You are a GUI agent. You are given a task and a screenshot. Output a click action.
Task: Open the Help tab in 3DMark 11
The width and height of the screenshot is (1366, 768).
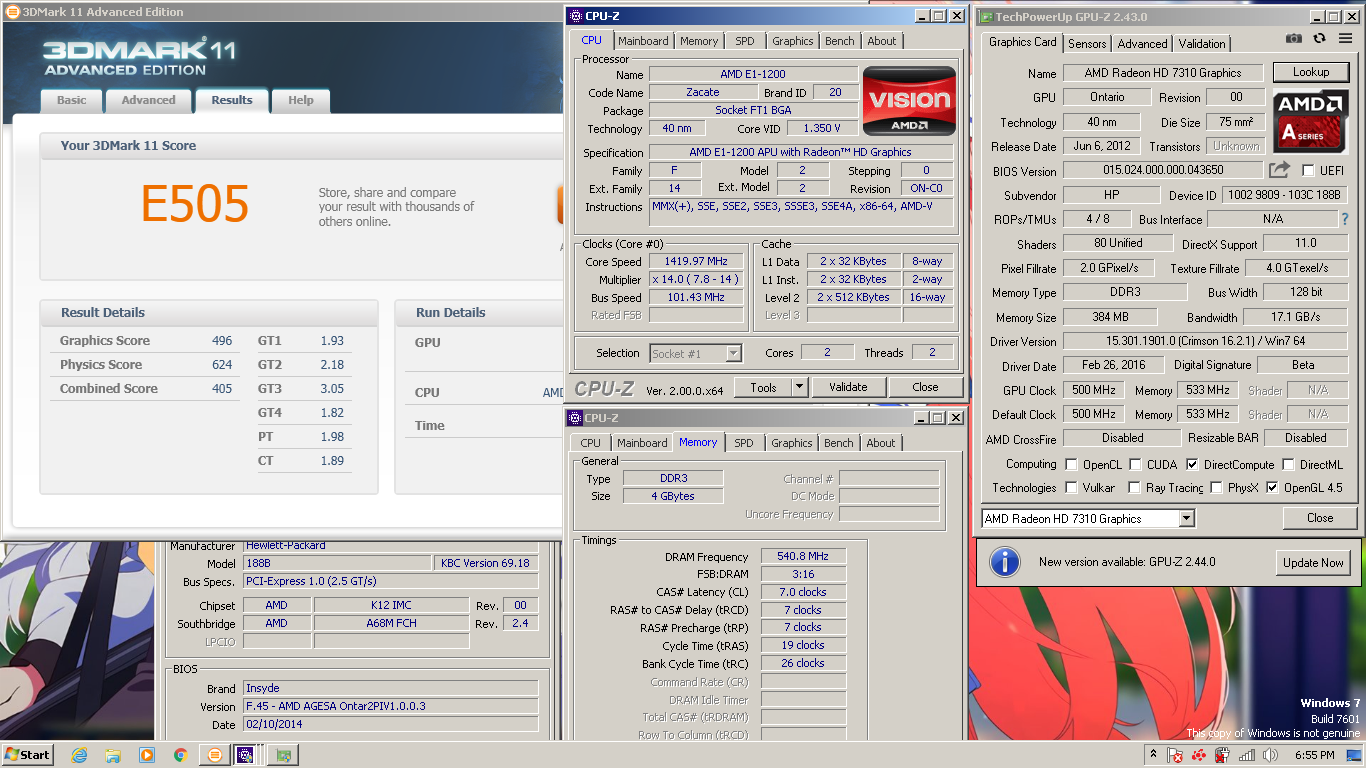301,100
